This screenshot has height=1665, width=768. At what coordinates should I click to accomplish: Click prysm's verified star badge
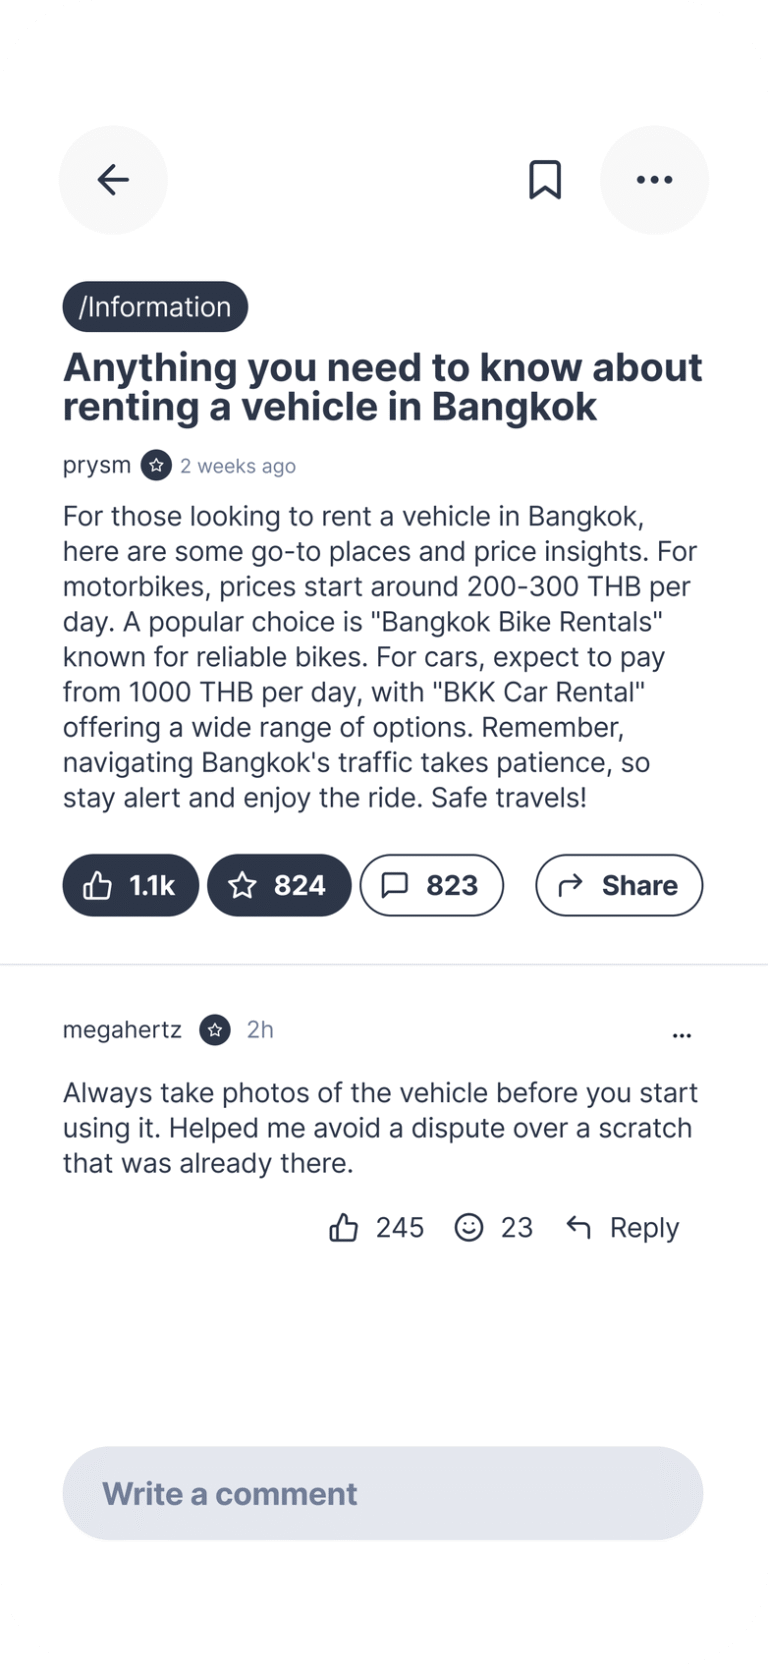tap(156, 465)
